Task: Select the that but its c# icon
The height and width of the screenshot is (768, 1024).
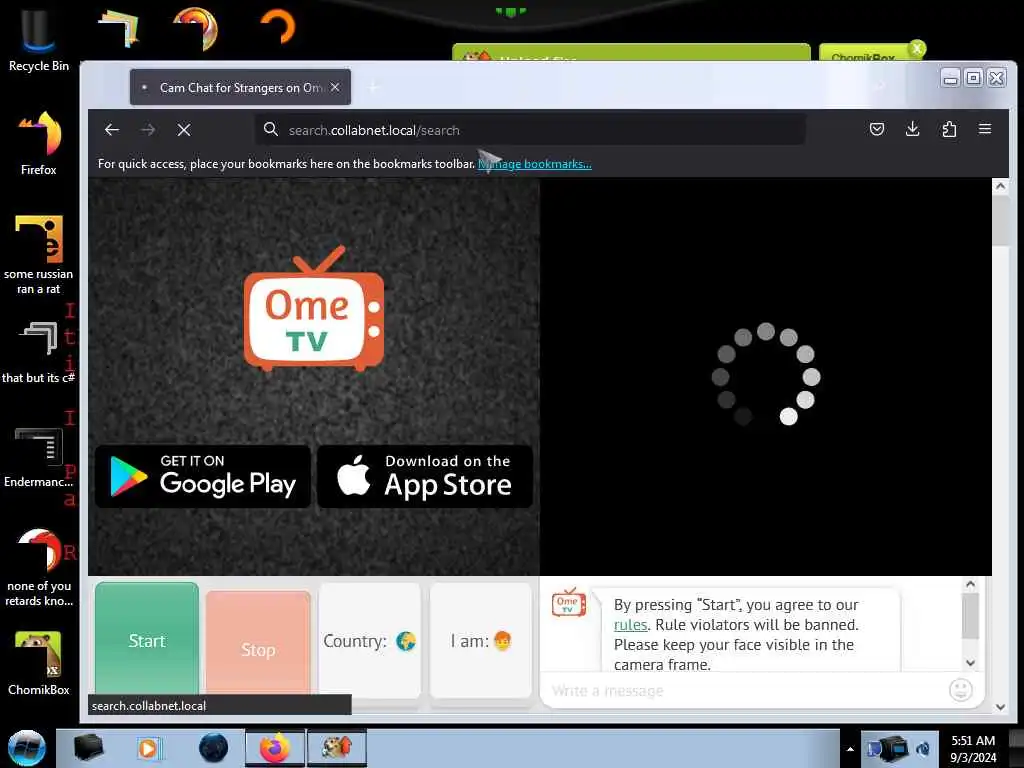Action: pyautogui.click(x=39, y=353)
